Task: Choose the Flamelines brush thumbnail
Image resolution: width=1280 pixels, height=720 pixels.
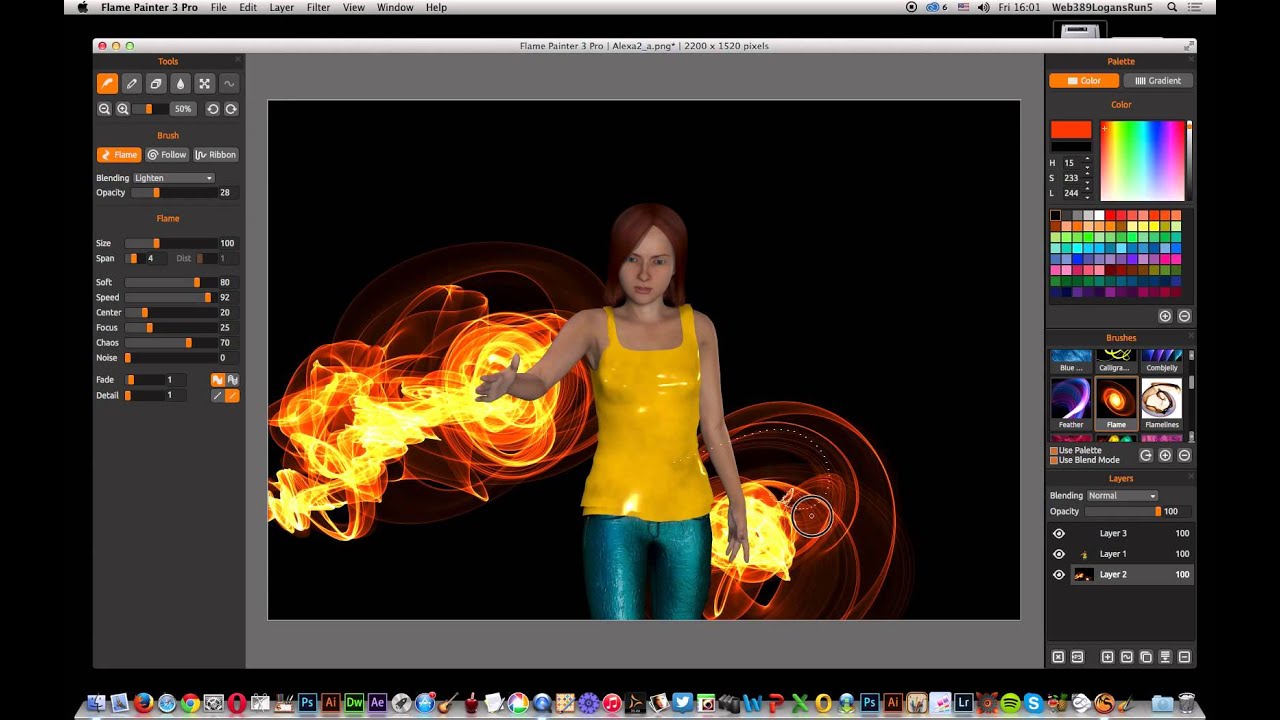Action: [x=1161, y=403]
